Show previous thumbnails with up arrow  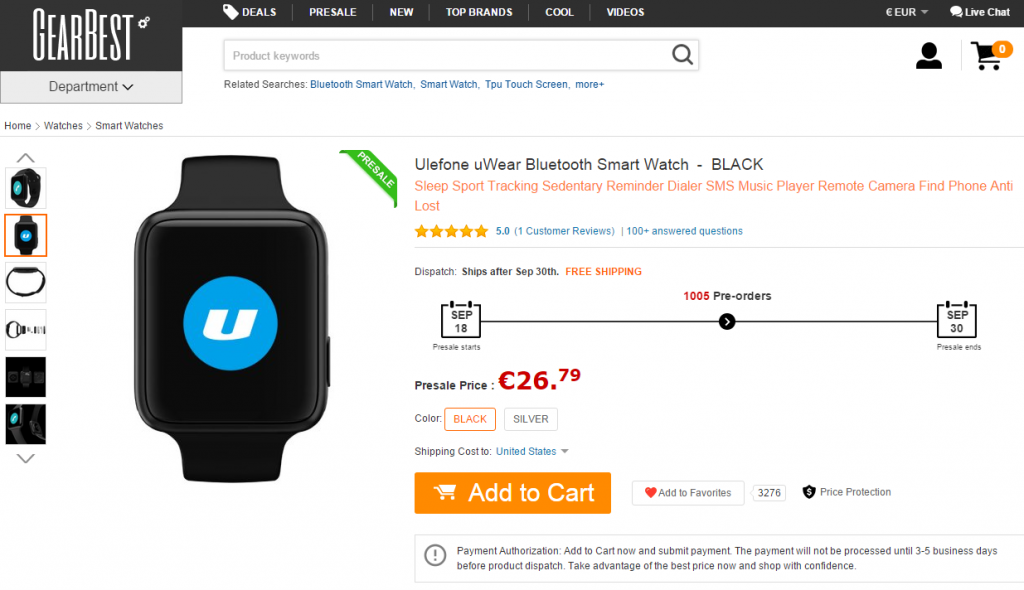25,157
